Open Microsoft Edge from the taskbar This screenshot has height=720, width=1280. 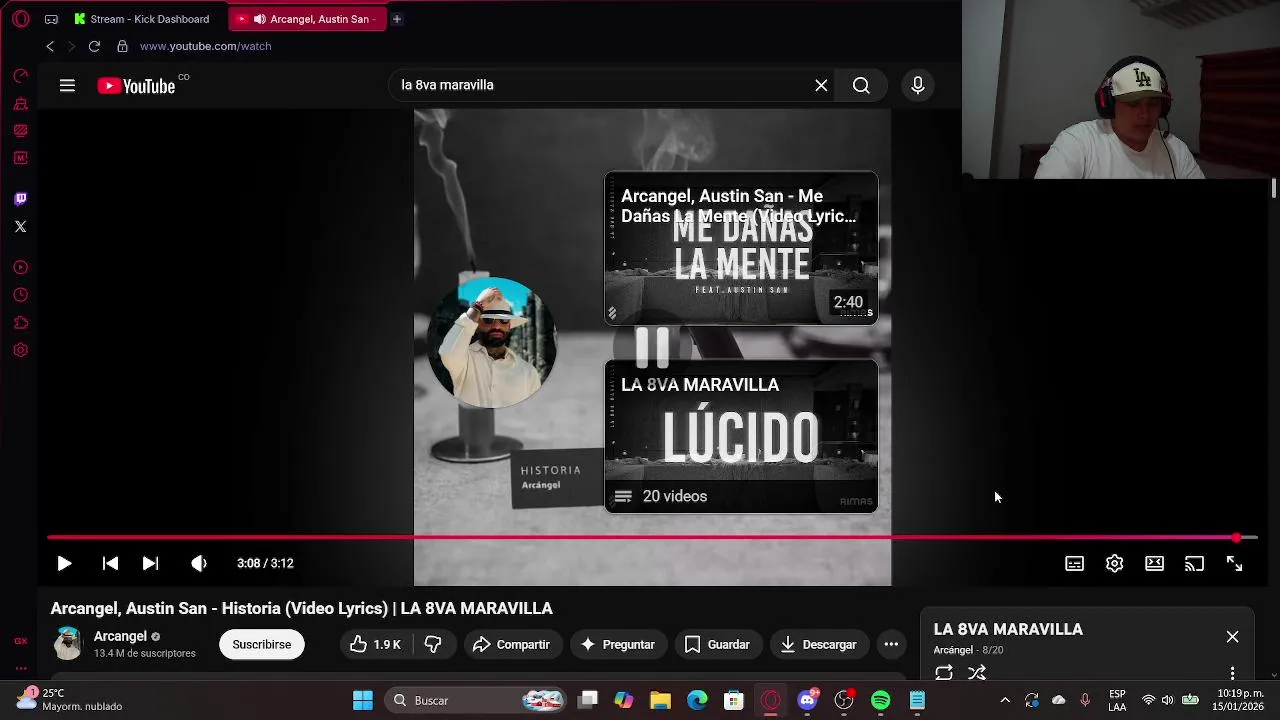pyautogui.click(x=697, y=701)
